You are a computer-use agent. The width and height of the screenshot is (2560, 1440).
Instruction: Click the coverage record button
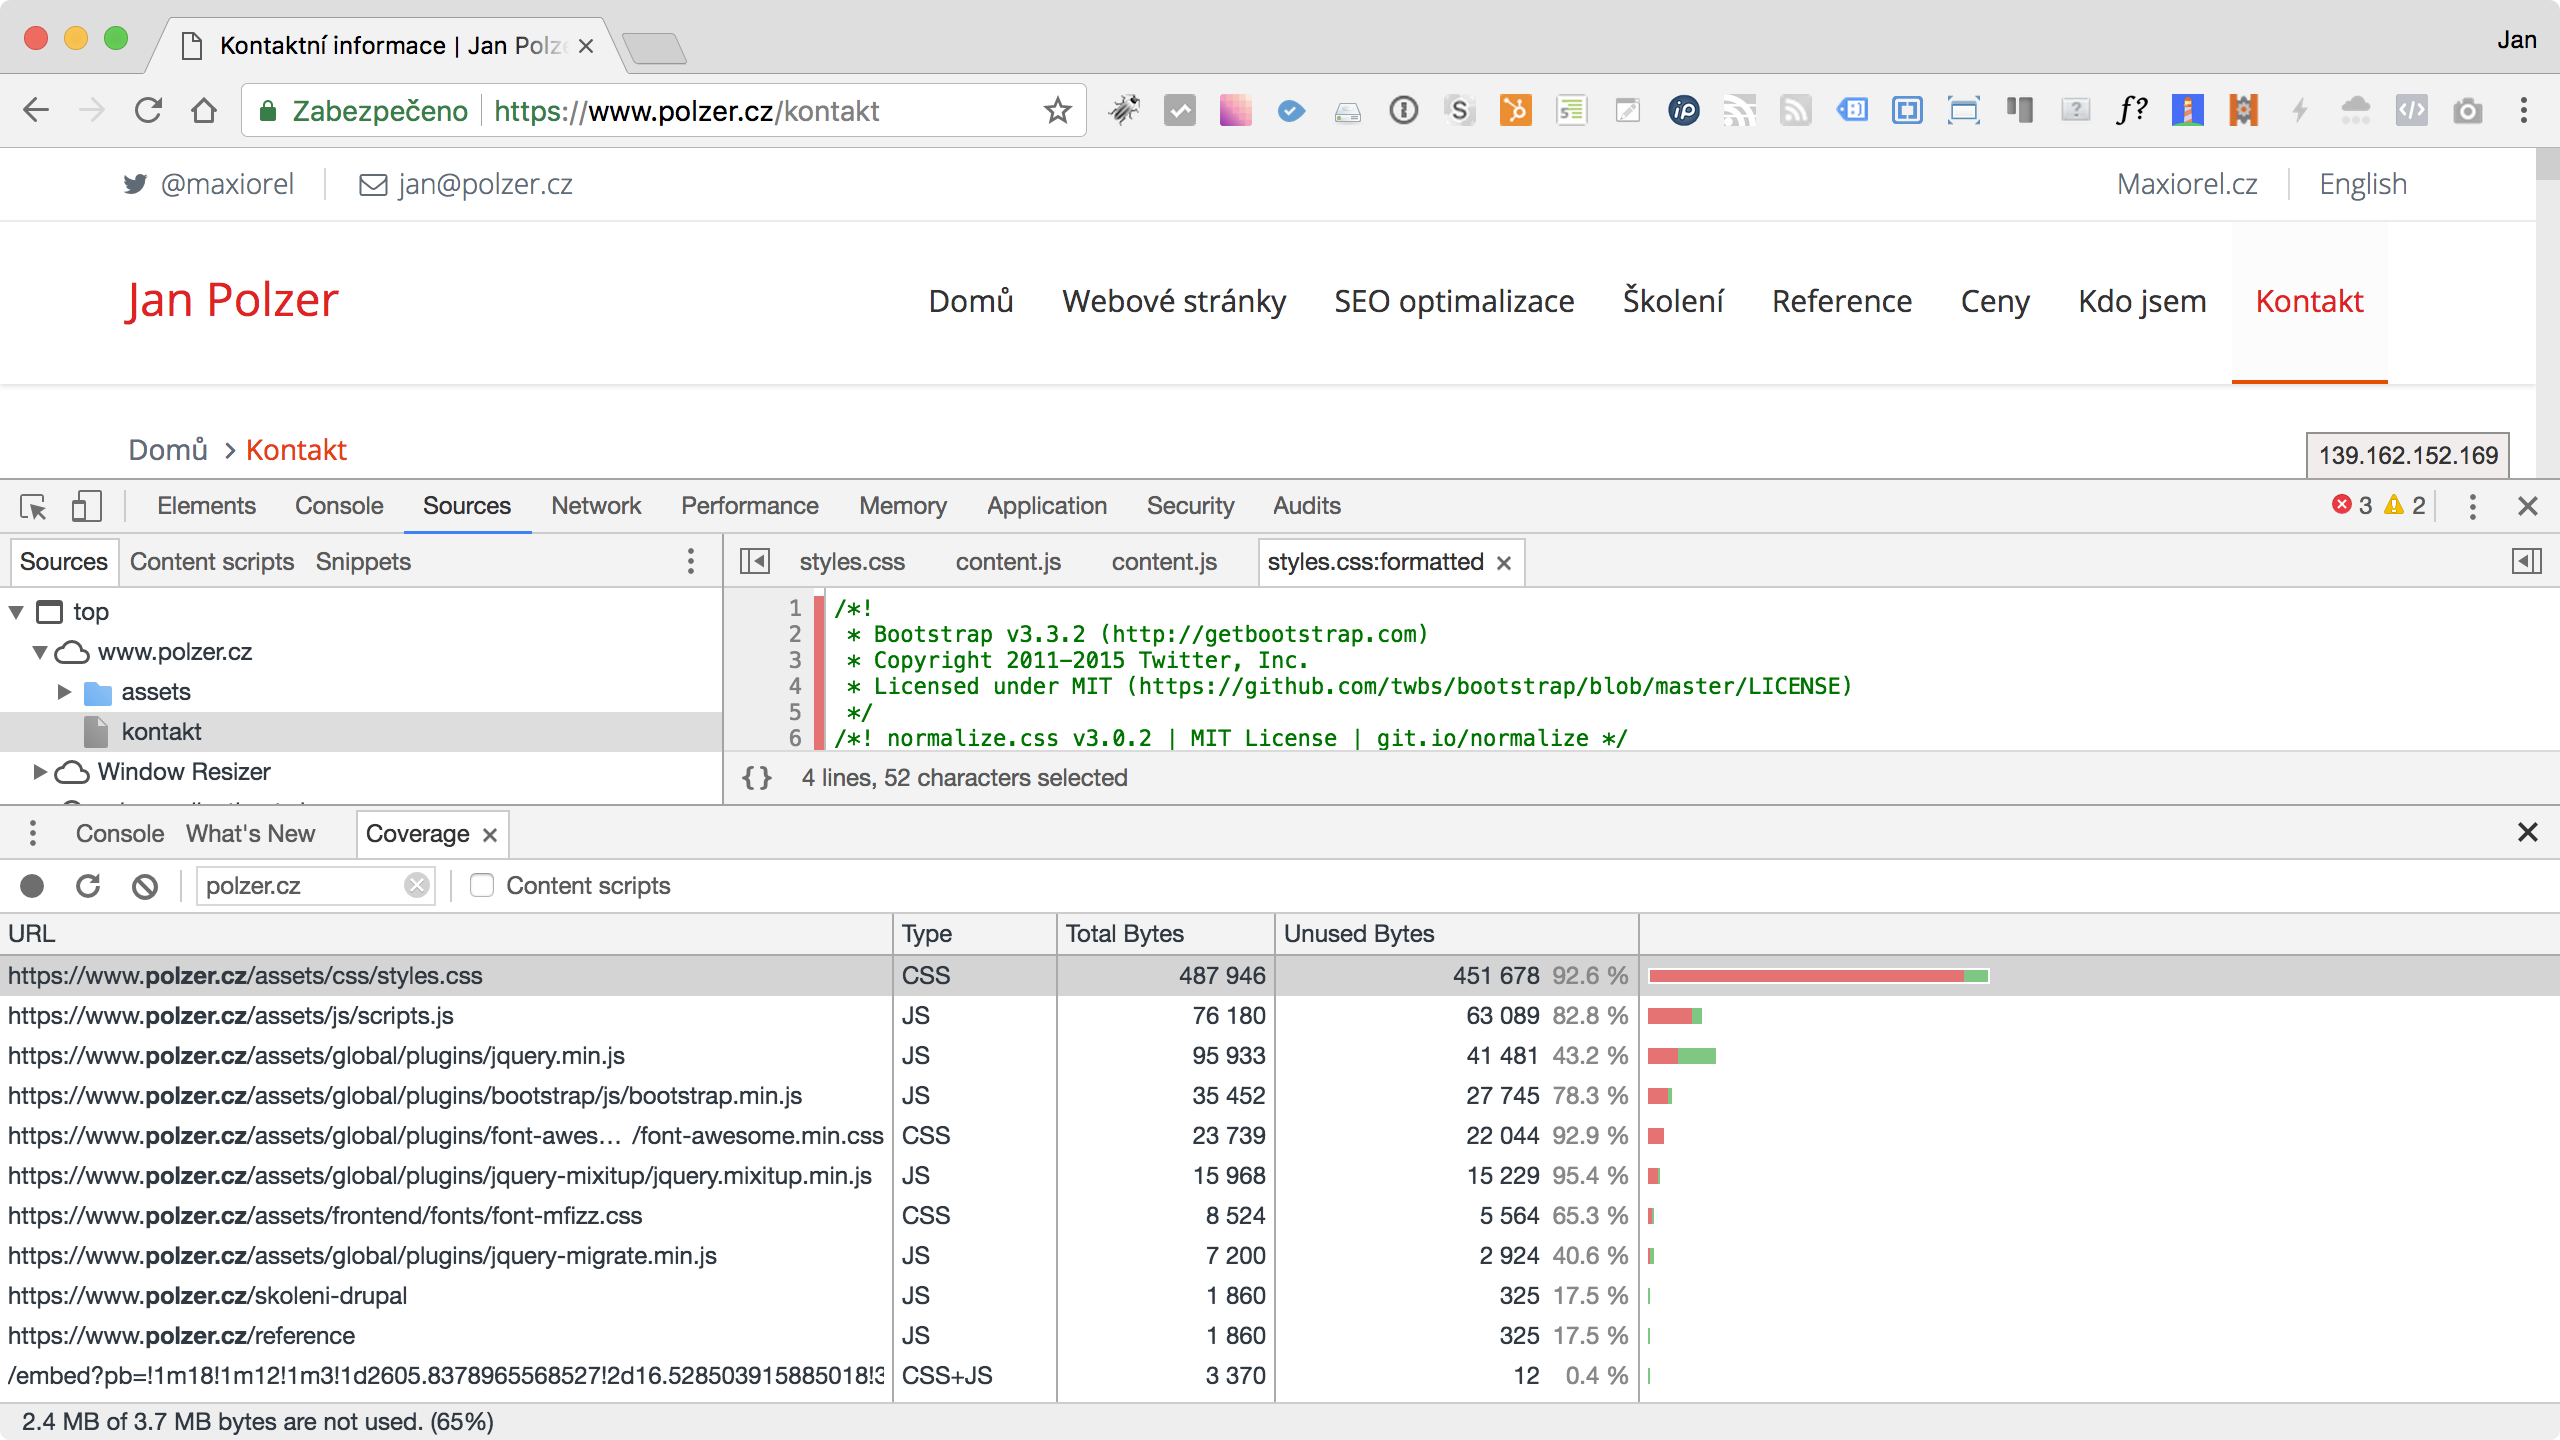[32, 886]
